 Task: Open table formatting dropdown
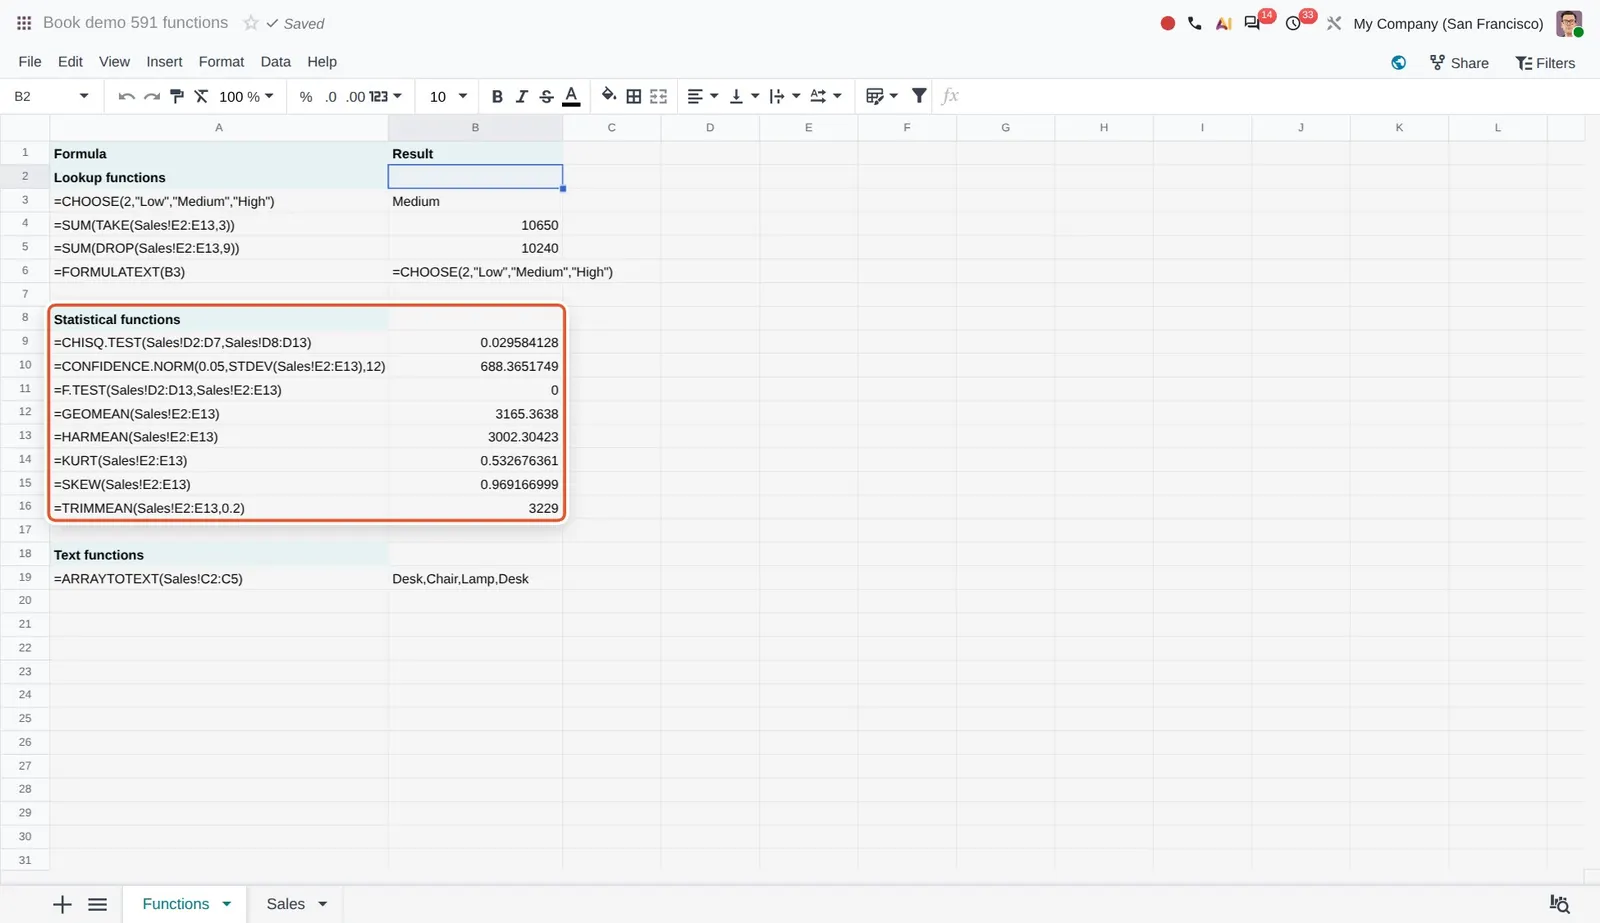[x=882, y=97]
